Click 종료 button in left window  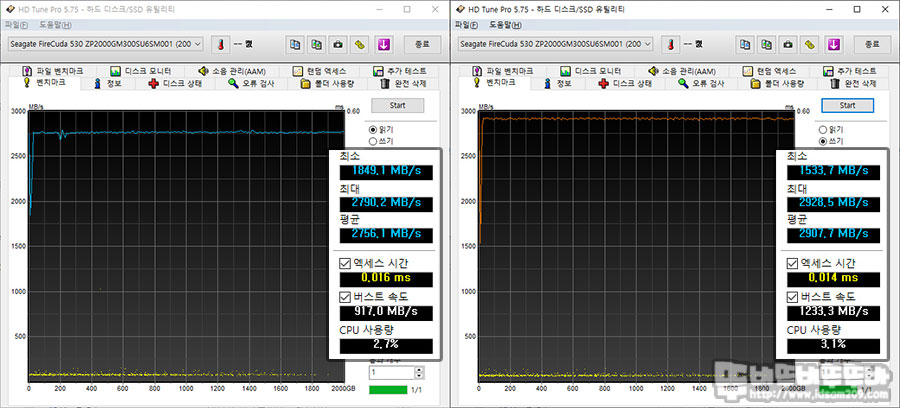tap(422, 44)
